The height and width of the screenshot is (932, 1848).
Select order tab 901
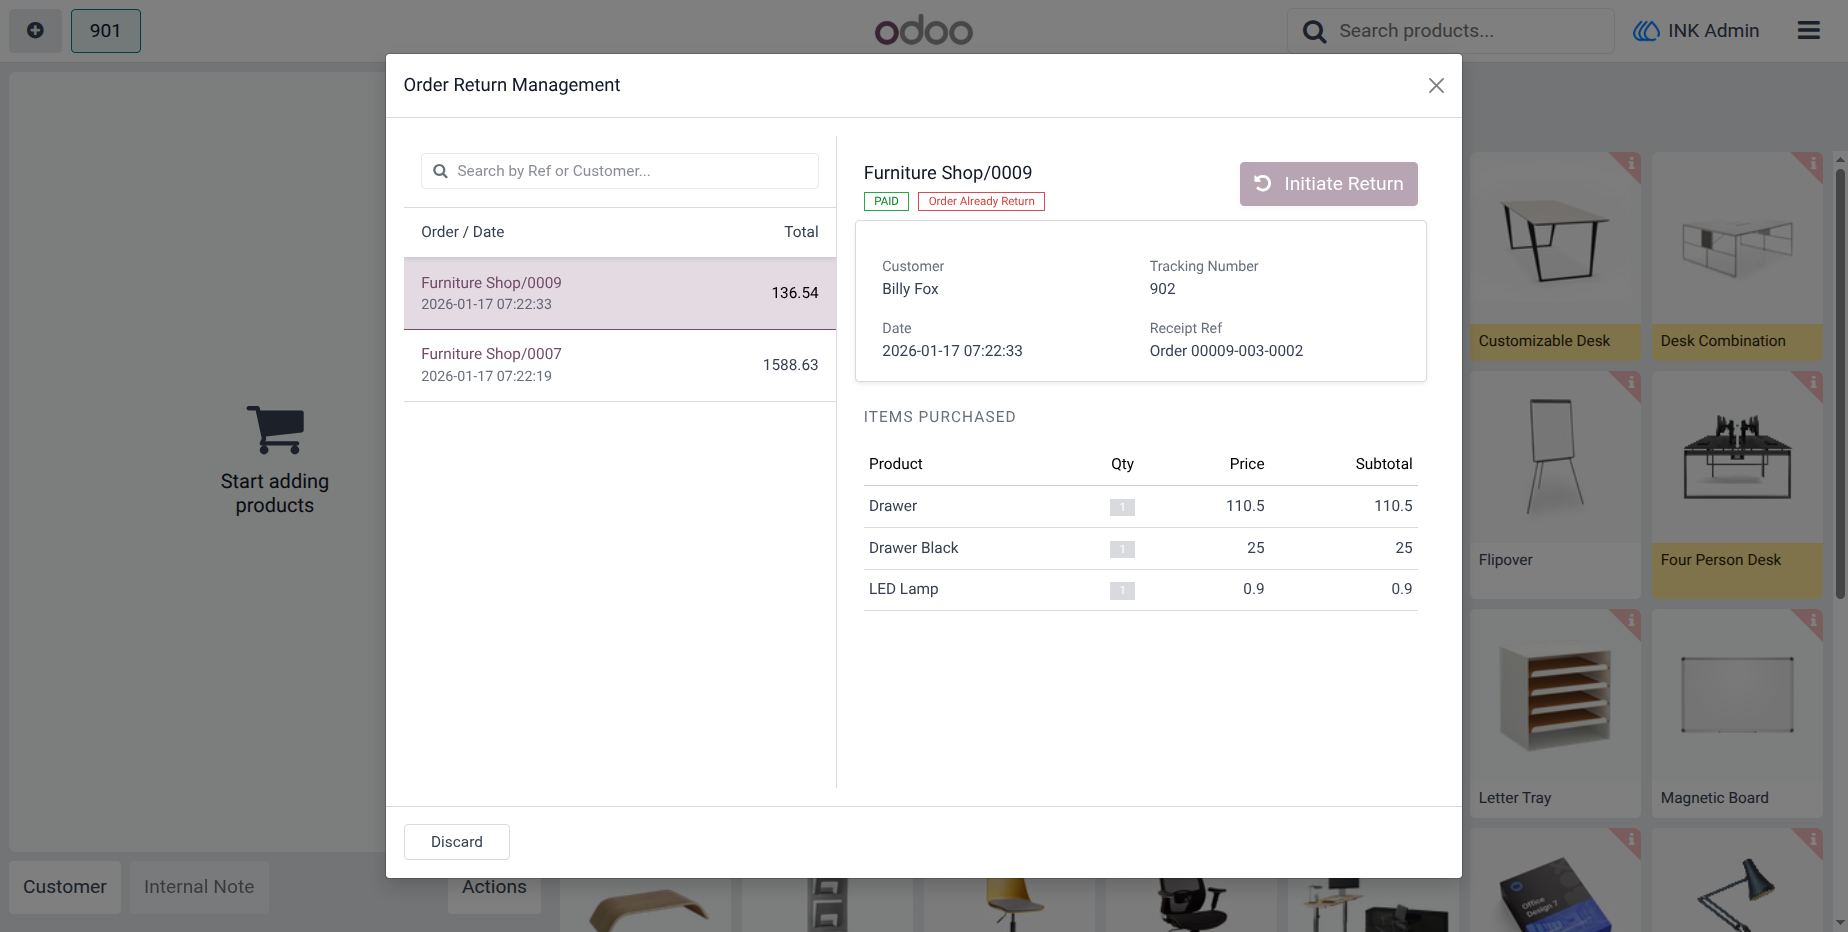pyautogui.click(x=106, y=31)
